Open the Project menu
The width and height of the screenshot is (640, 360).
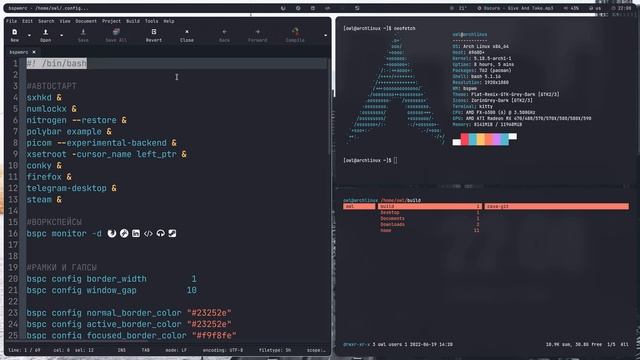pos(111,21)
